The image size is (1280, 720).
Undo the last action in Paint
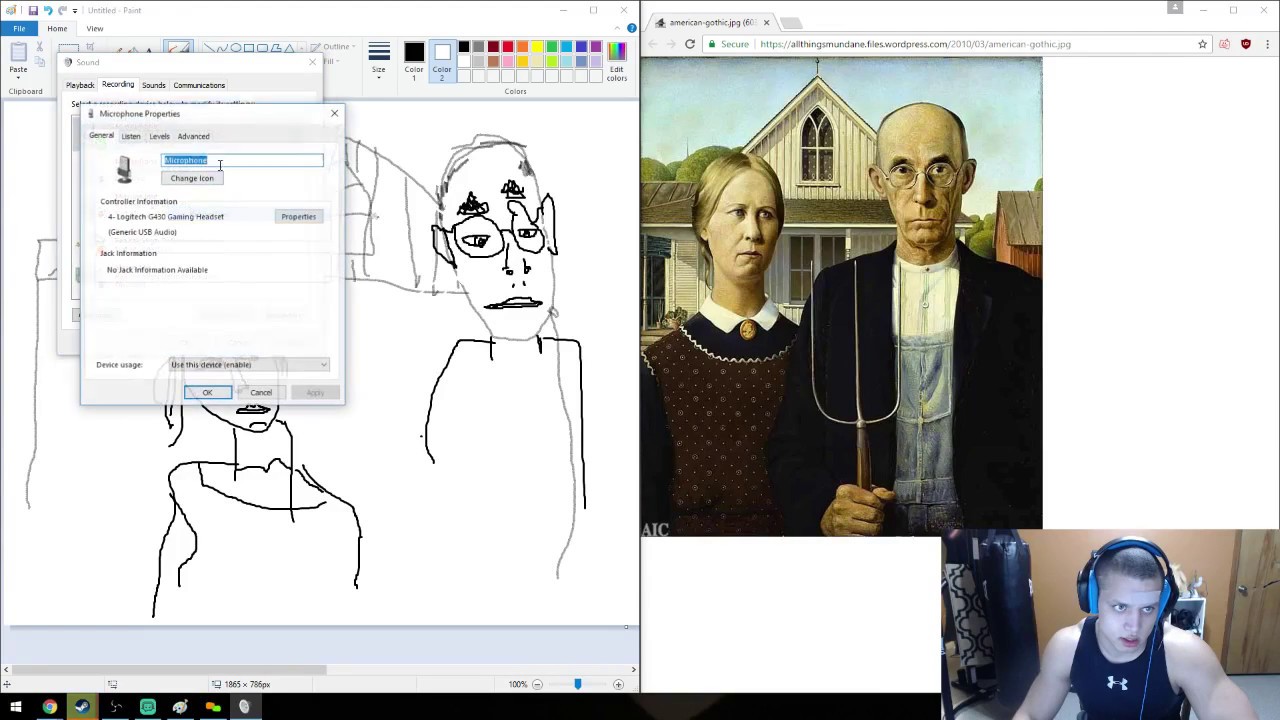[x=46, y=10]
